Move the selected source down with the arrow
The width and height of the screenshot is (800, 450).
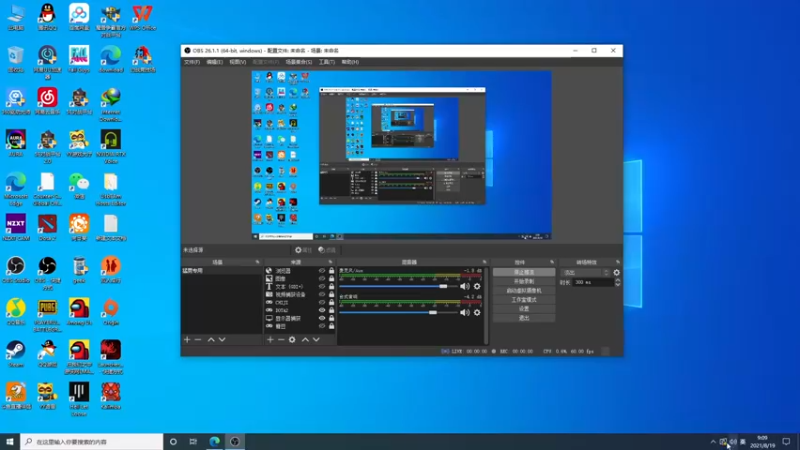coord(316,340)
